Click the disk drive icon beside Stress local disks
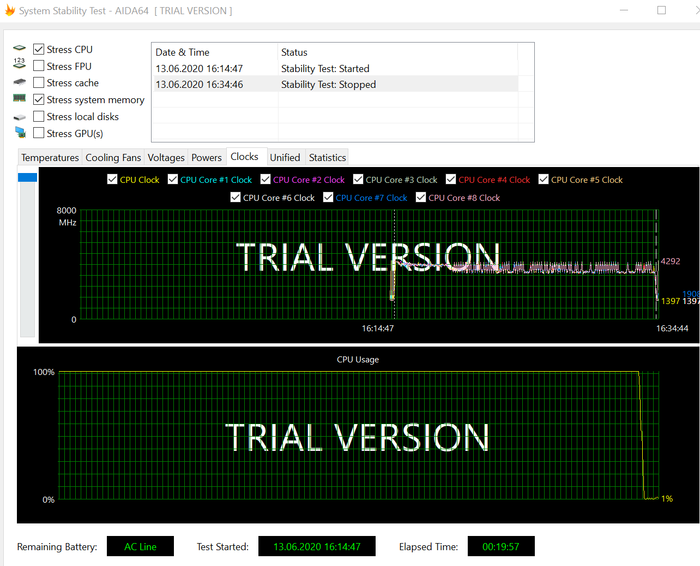Screen dimensions: 700x566 [x=19, y=117]
